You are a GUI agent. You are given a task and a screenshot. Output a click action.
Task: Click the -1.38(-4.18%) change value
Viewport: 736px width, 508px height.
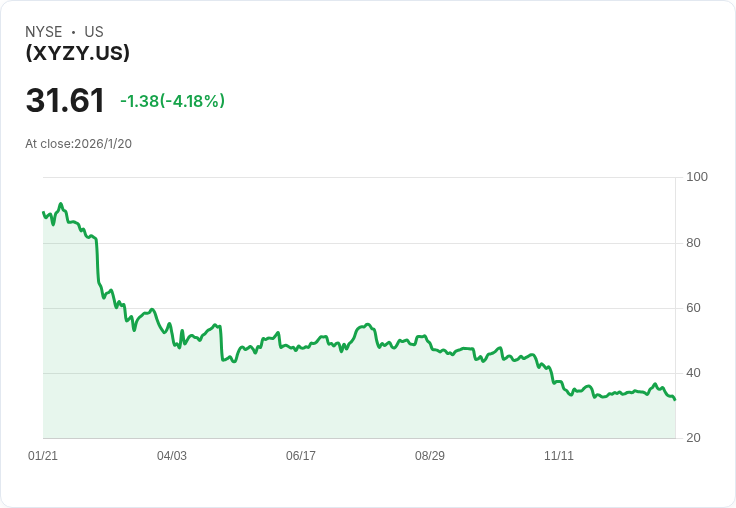172,101
